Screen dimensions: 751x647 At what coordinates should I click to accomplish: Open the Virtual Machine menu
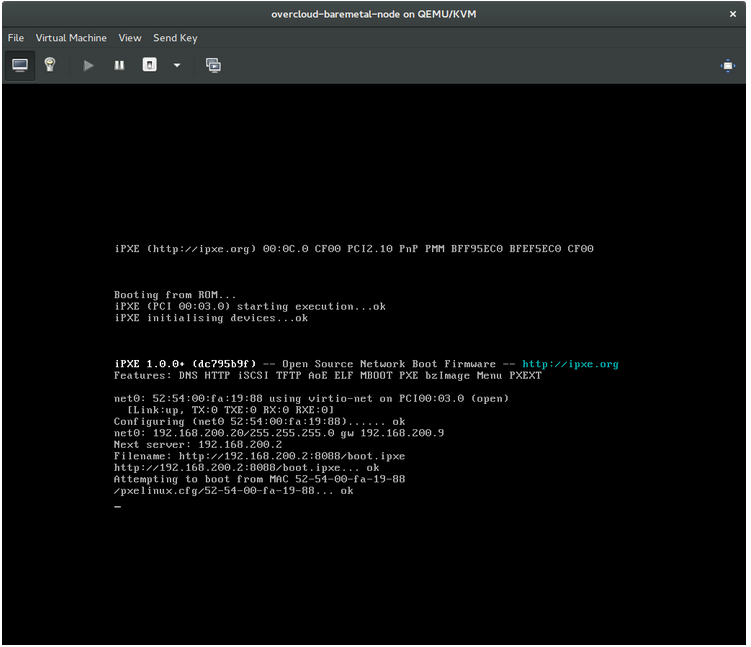(71, 38)
